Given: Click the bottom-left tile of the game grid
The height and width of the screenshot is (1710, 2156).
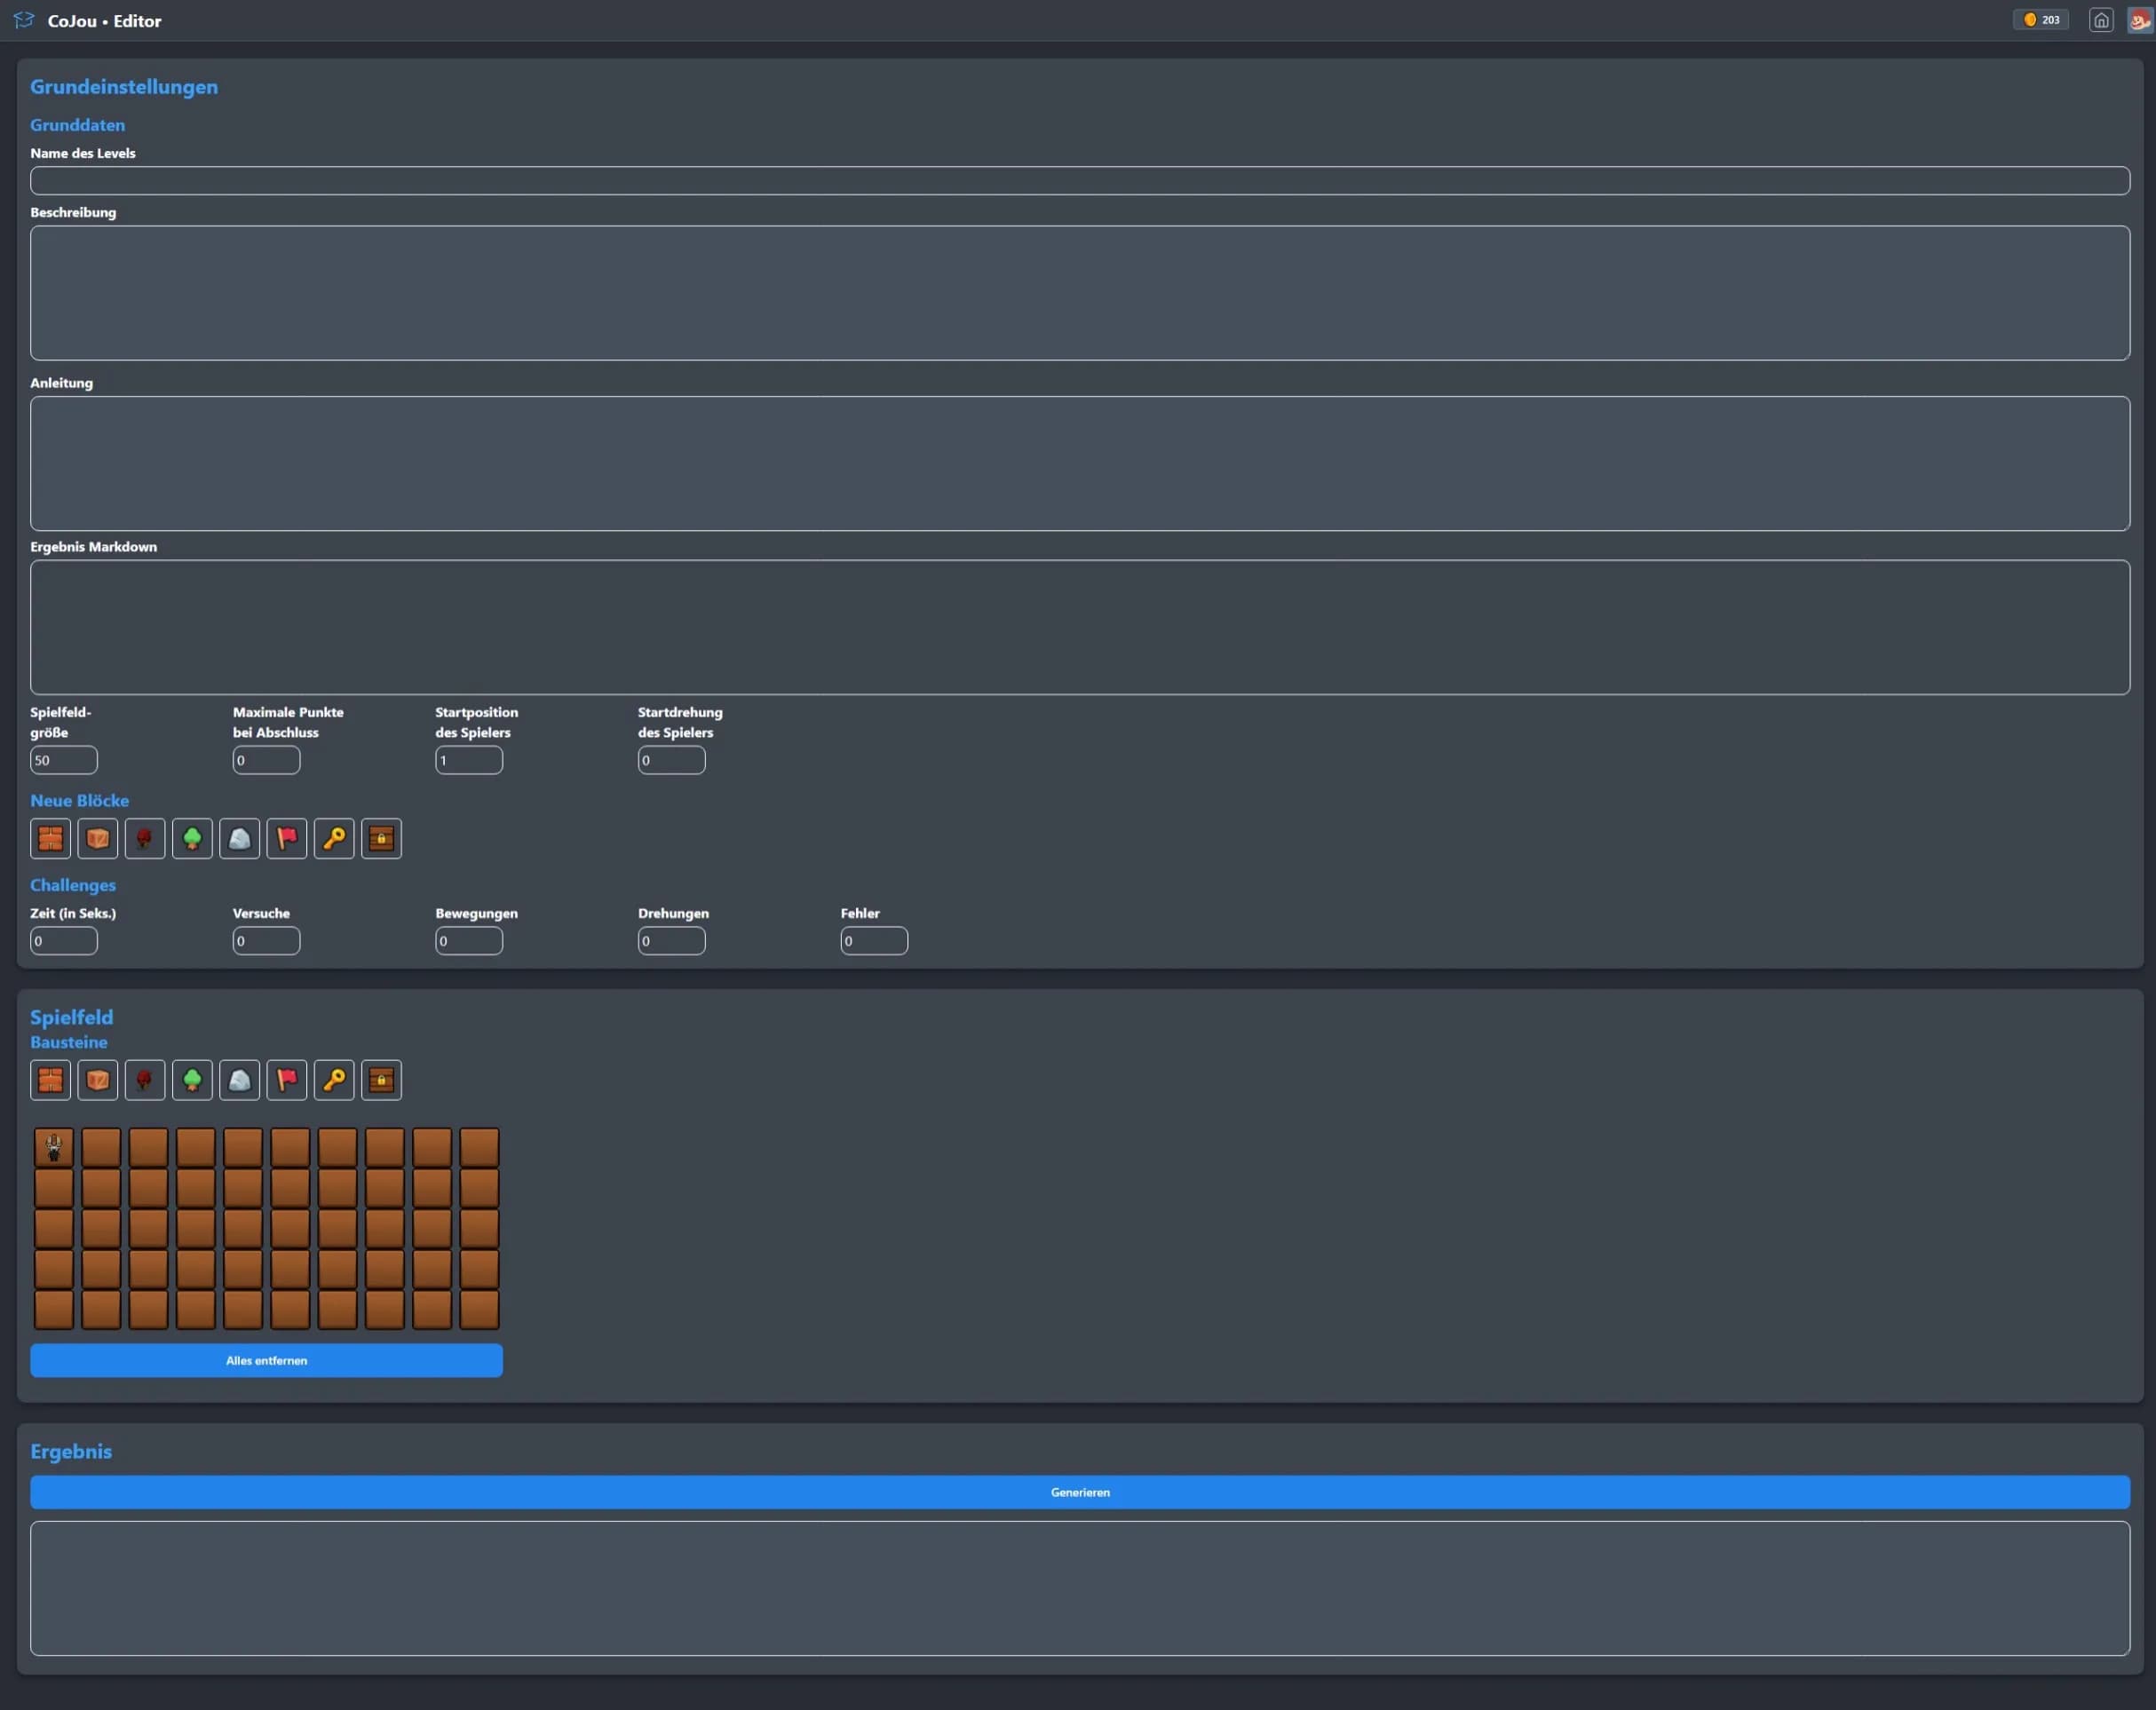Looking at the screenshot, I should 54,1309.
